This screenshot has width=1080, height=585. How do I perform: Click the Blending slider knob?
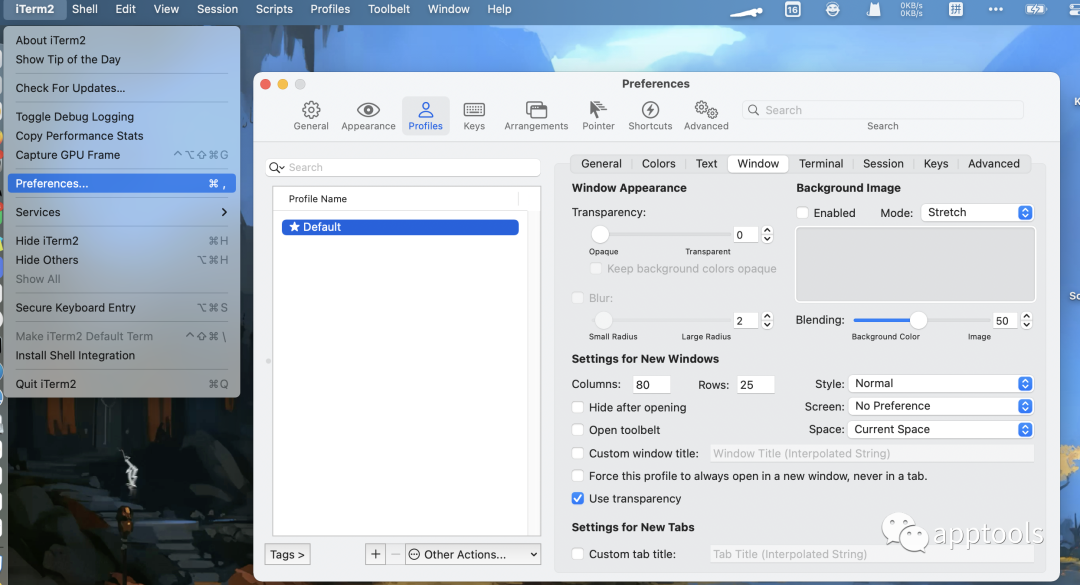918,320
